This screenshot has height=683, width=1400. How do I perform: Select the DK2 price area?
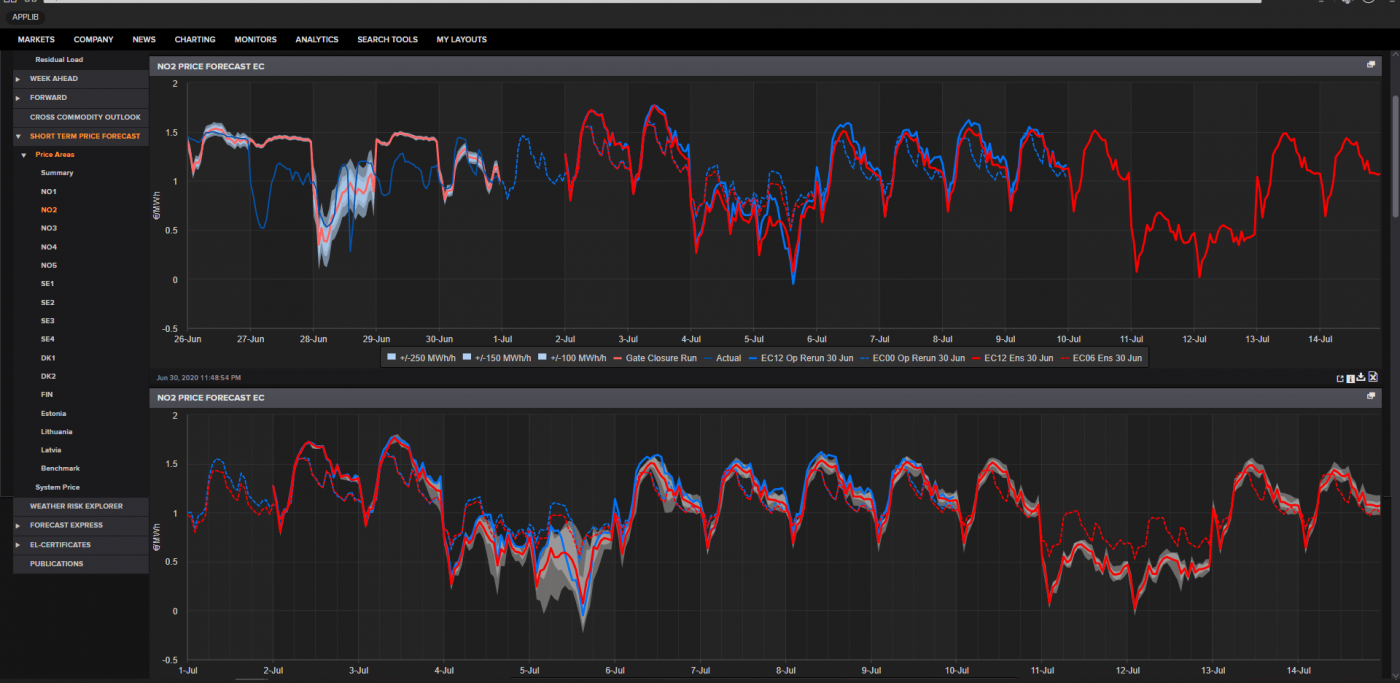(48, 376)
